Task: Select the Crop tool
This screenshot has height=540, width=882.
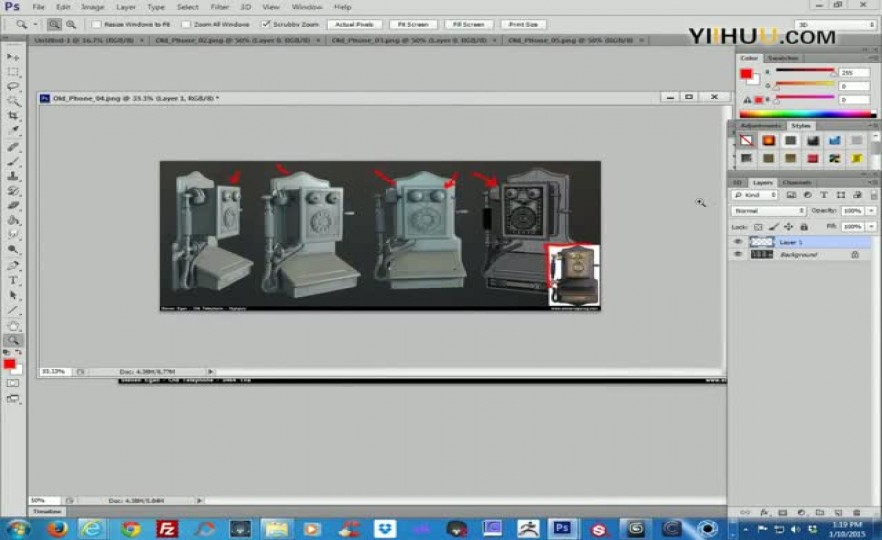Action: coord(13,116)
